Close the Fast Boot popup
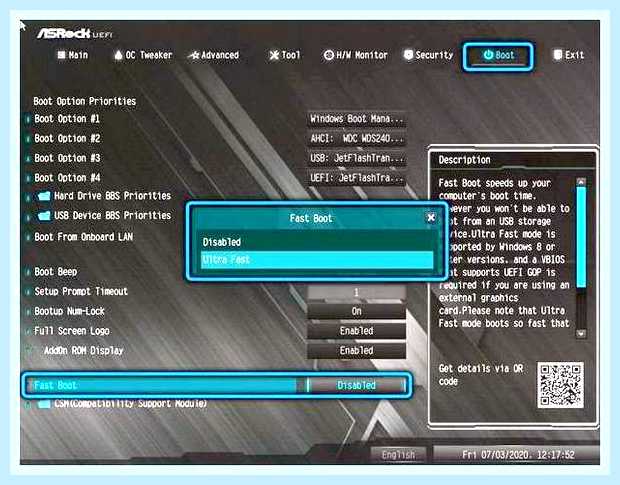The height and width of the screenshot is (485, 620). click(x=431, y=217)
